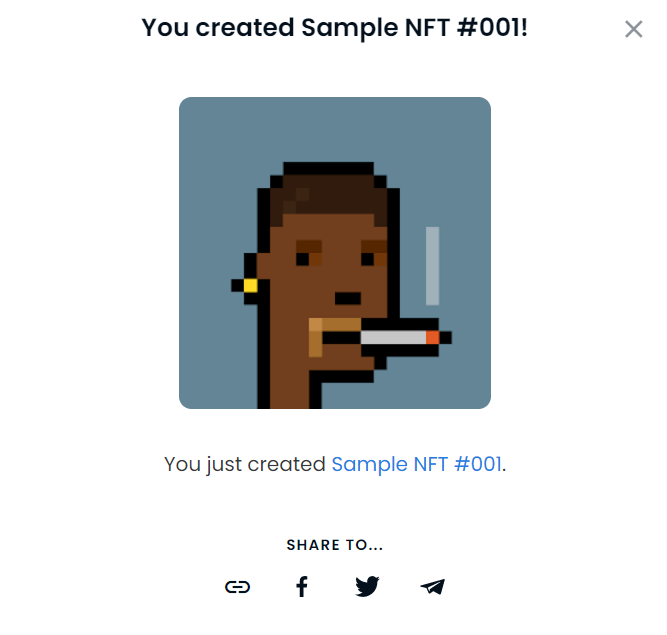Open the Sample NFT #001 link
The height and width of the screenshot is (635, 667).
pyautogui.click(x=416, y=464)
